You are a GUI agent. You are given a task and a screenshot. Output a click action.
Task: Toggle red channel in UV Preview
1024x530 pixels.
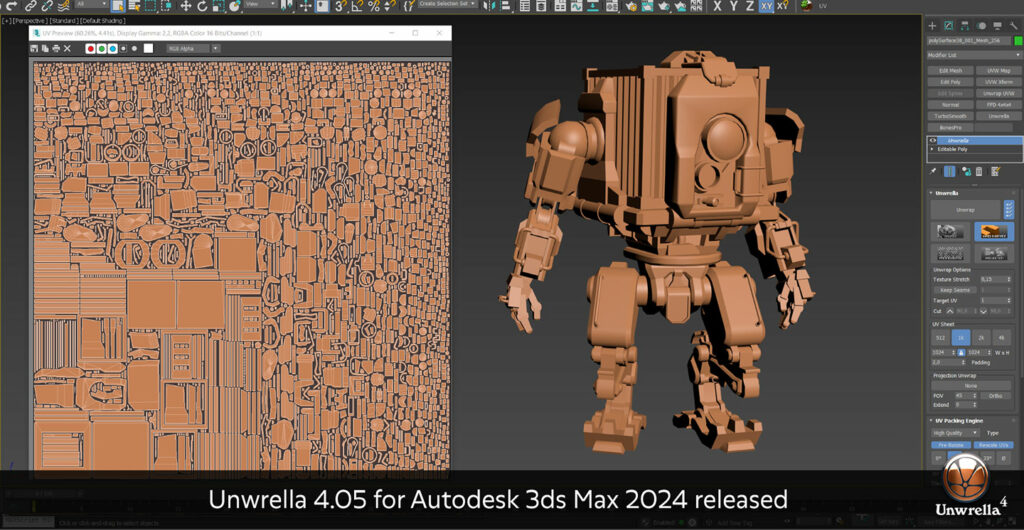tap(90, 48)
